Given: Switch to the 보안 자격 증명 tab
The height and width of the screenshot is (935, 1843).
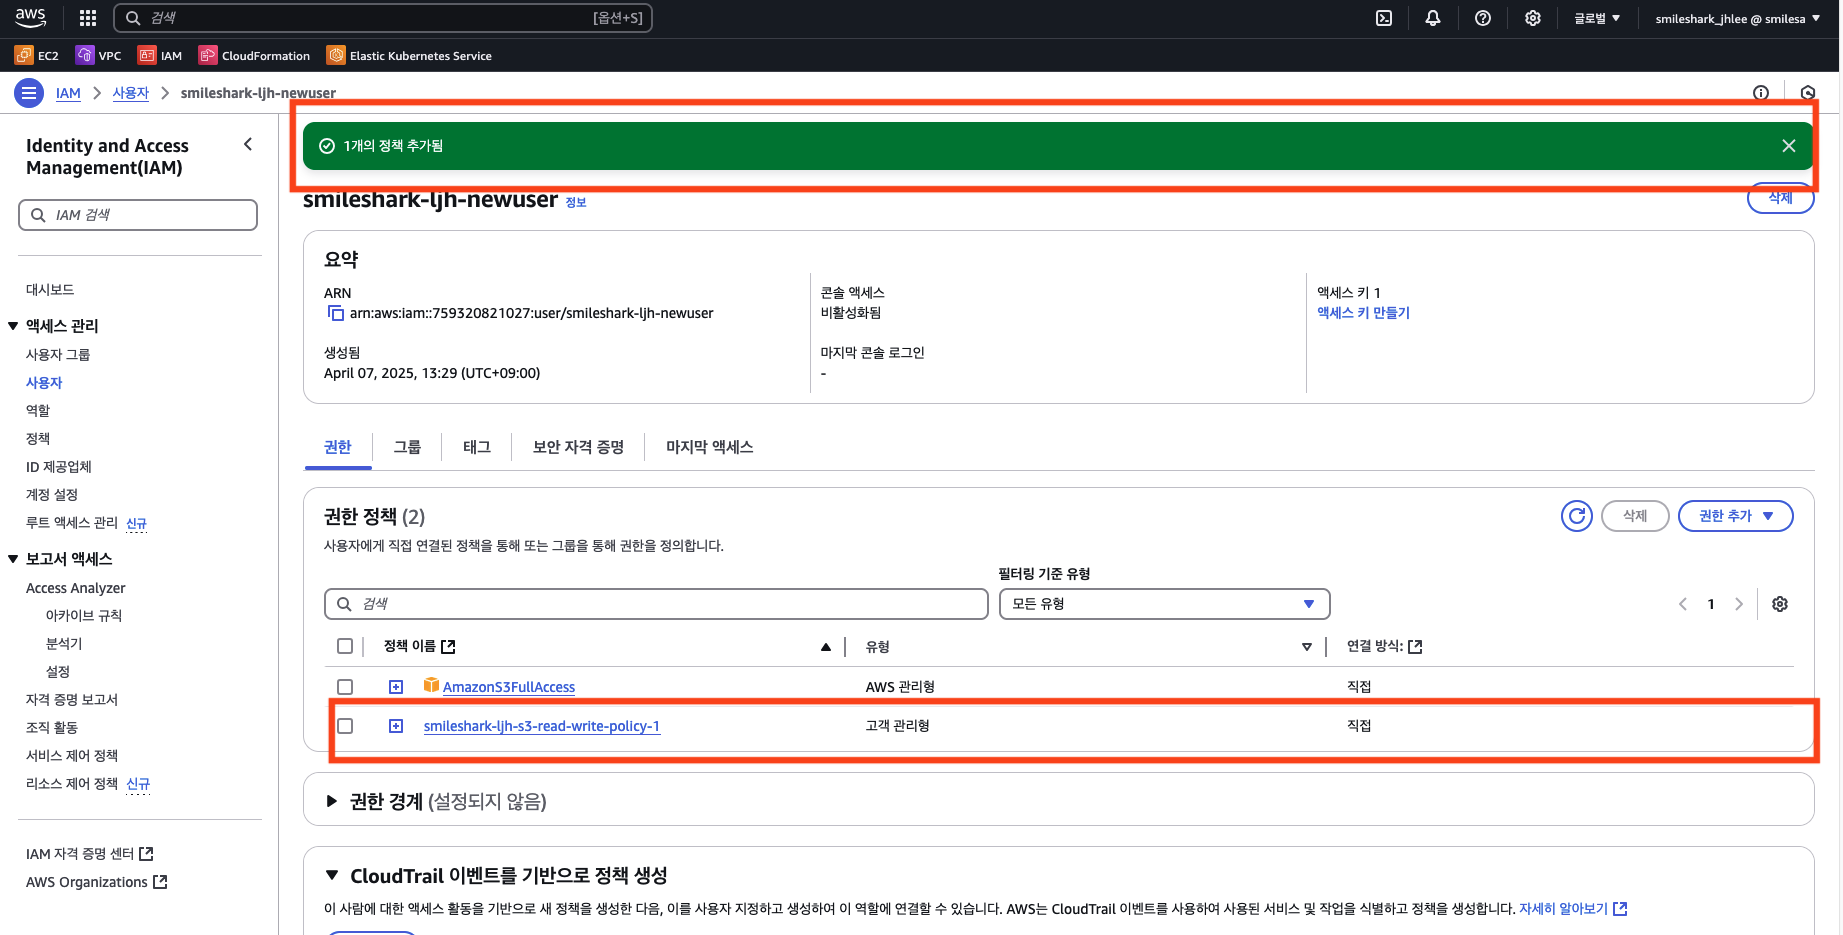Looking at the screenshot, I should [578, 447].
